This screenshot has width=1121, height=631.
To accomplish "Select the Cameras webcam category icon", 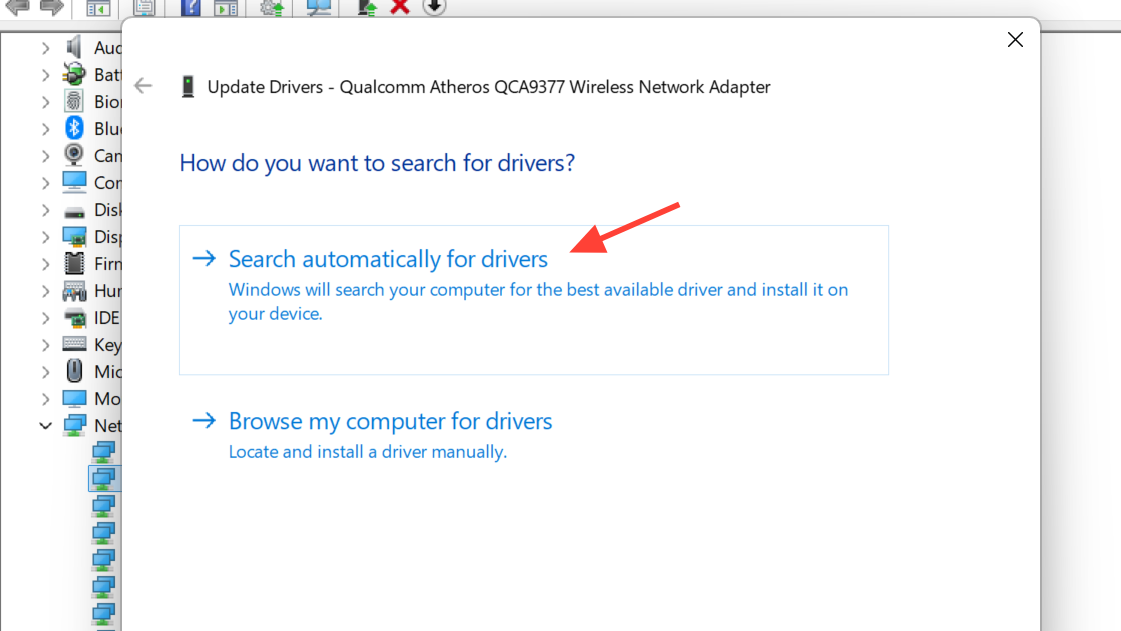I will tap(74, 155).
